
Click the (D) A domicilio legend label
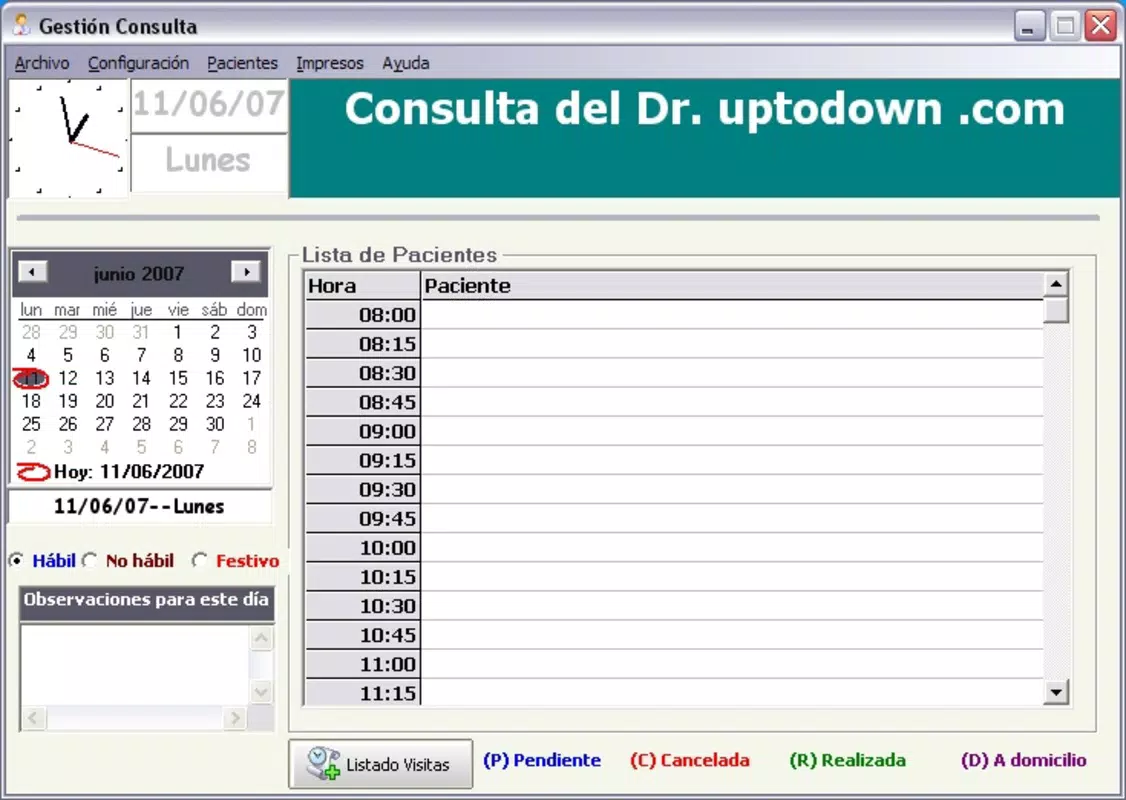coord(1023,760)
